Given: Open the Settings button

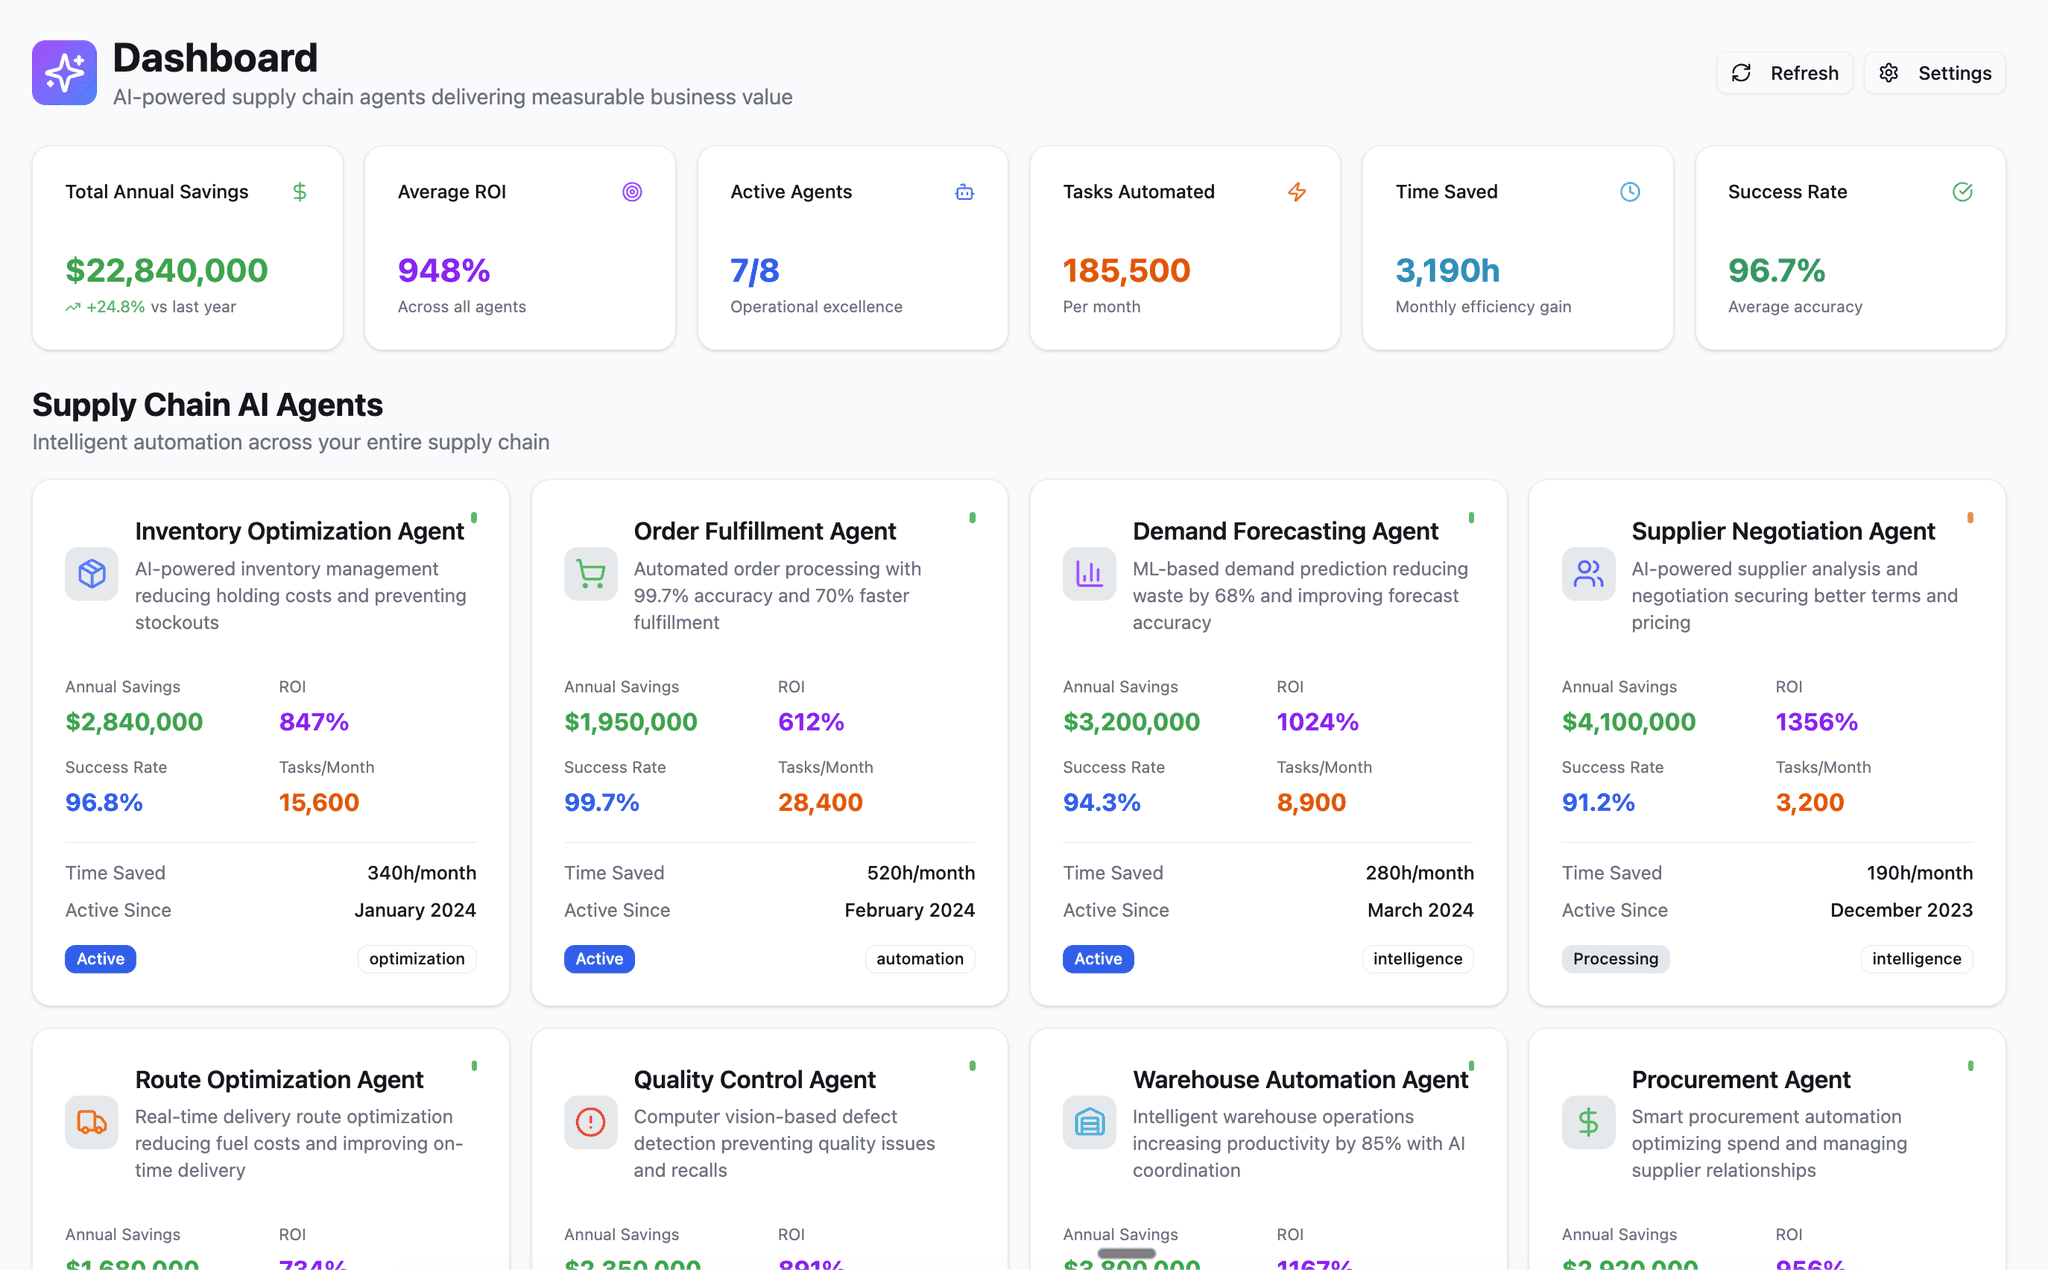Looking at the screenshot, I should coord(1934,73).
